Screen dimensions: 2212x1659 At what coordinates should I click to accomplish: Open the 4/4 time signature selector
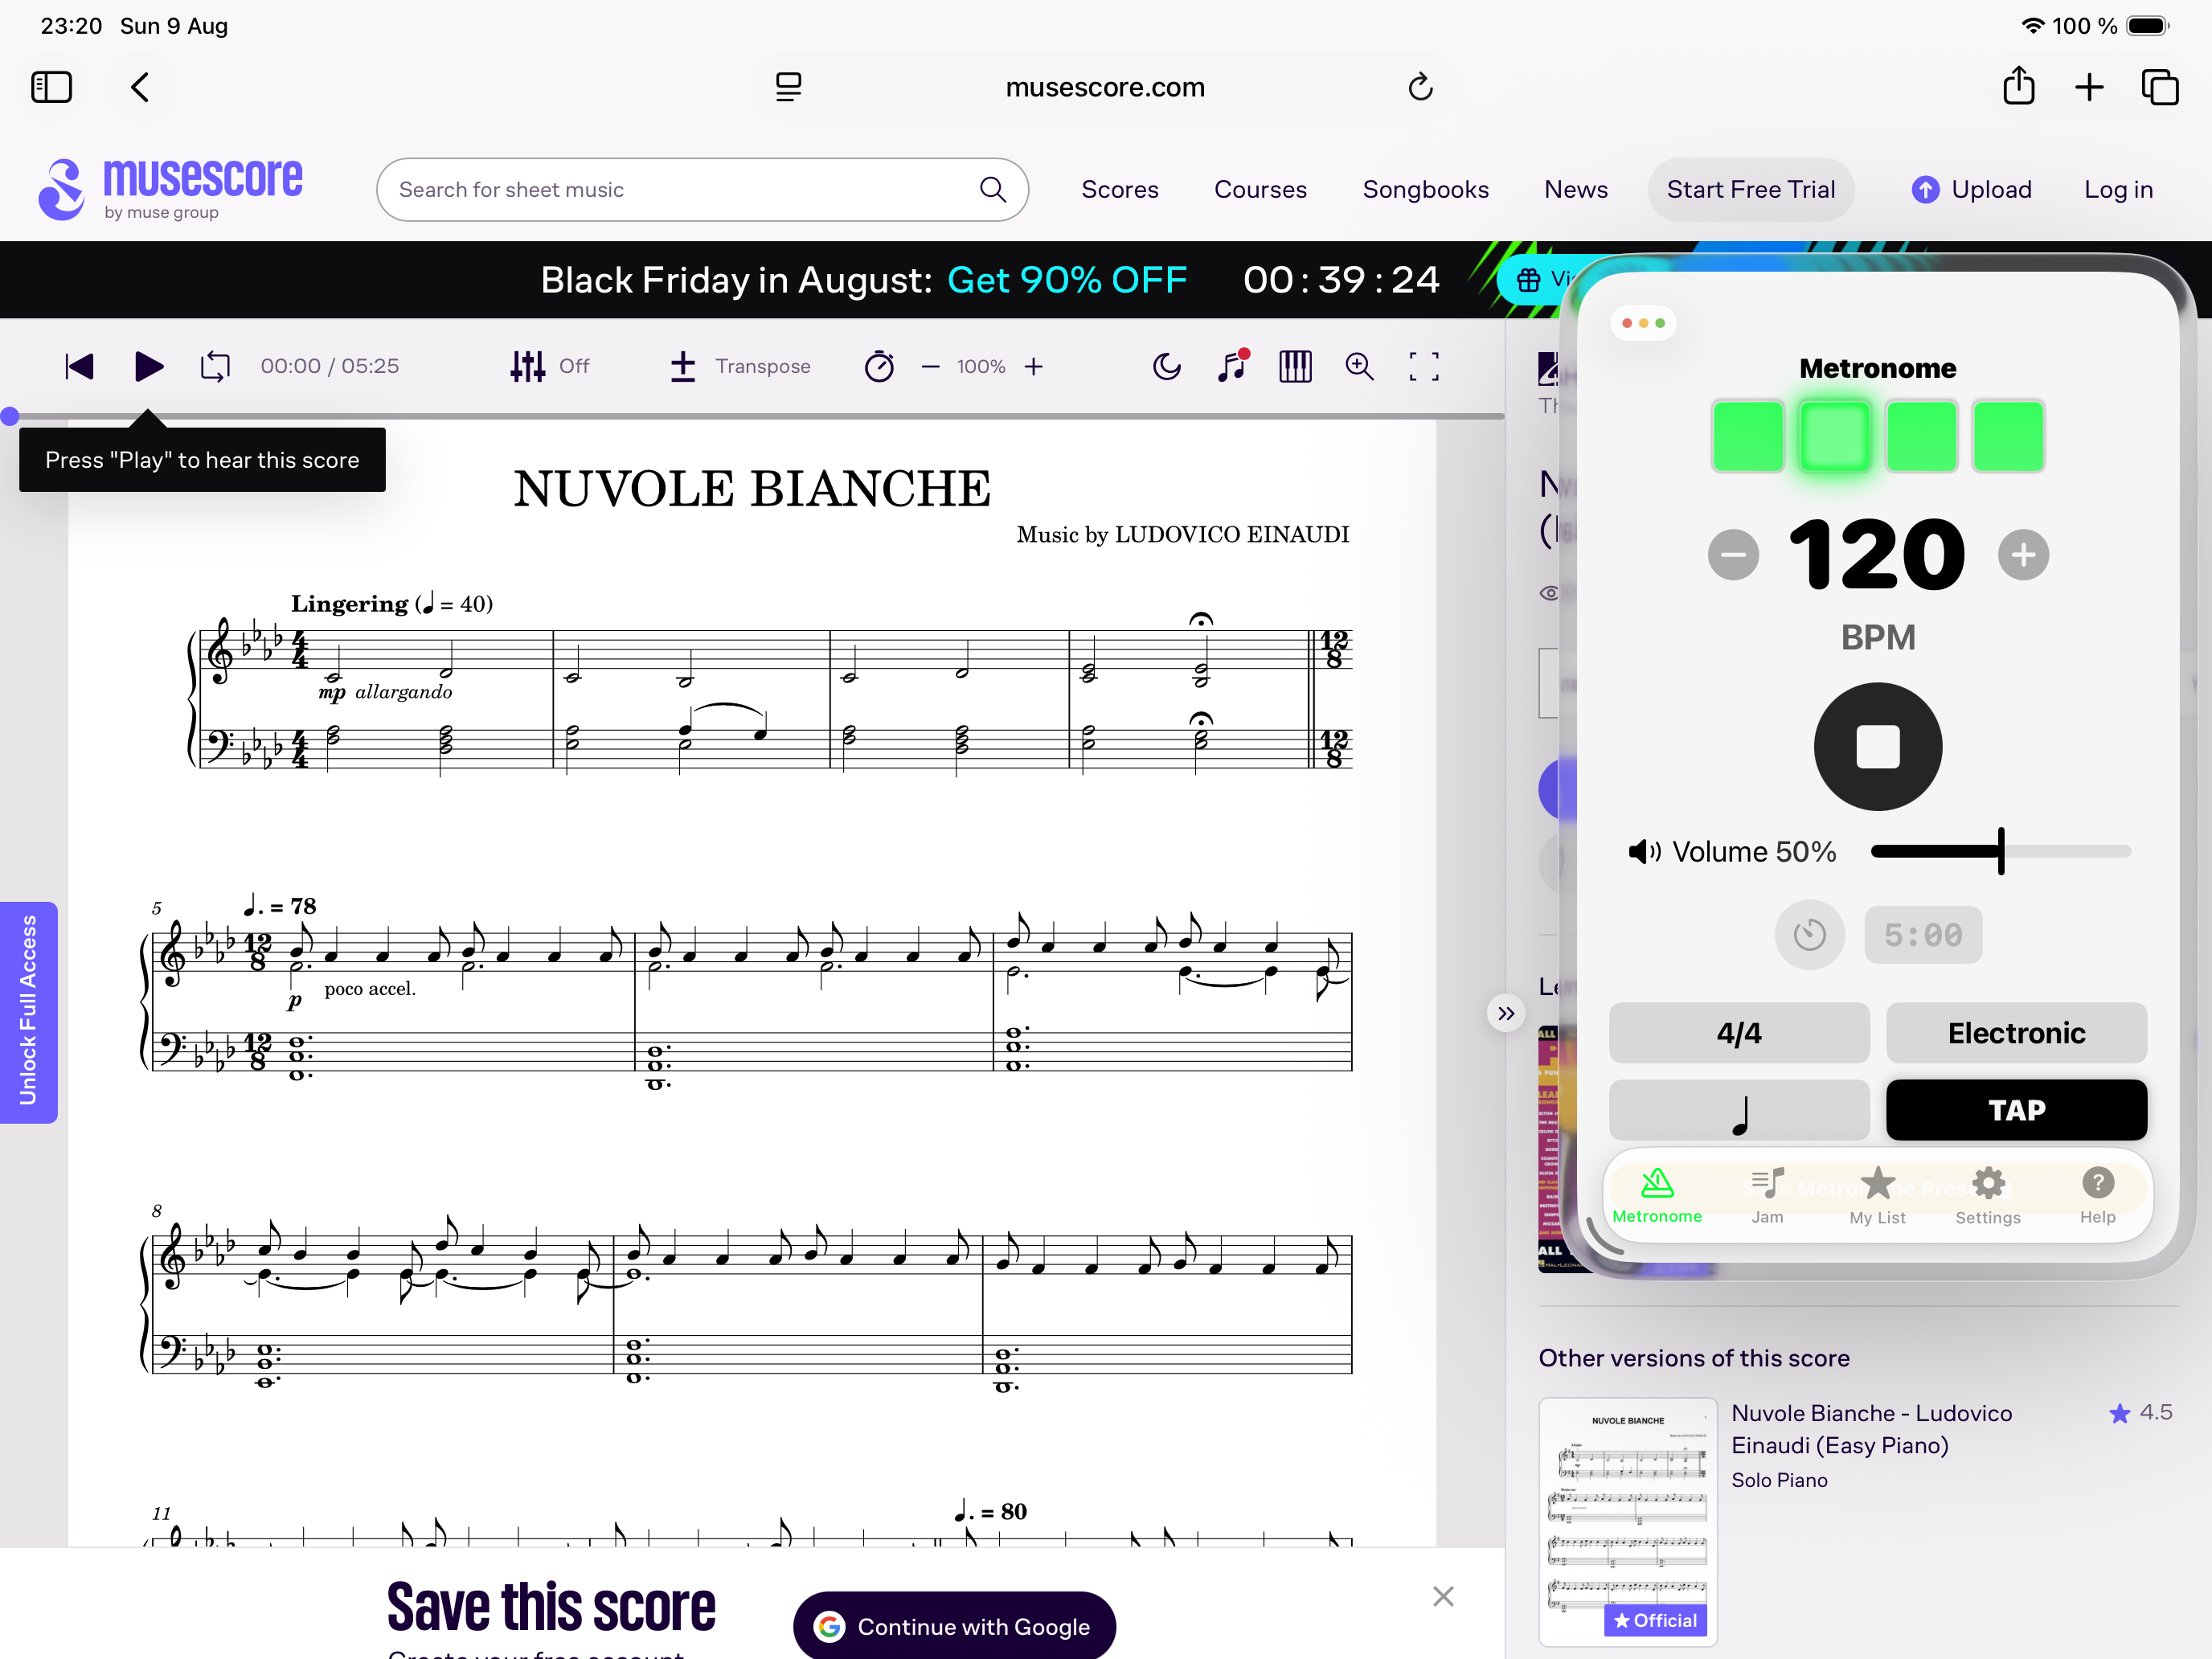tap(1739, 1032)
